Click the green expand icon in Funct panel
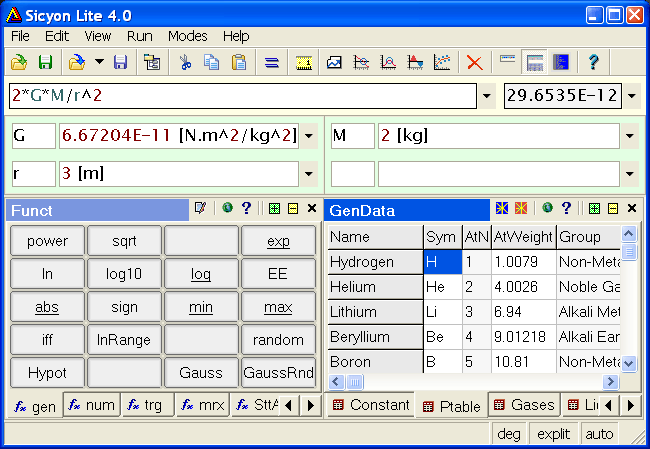The height and width of the screenshot is (449, 650). [x=274, y=208]
